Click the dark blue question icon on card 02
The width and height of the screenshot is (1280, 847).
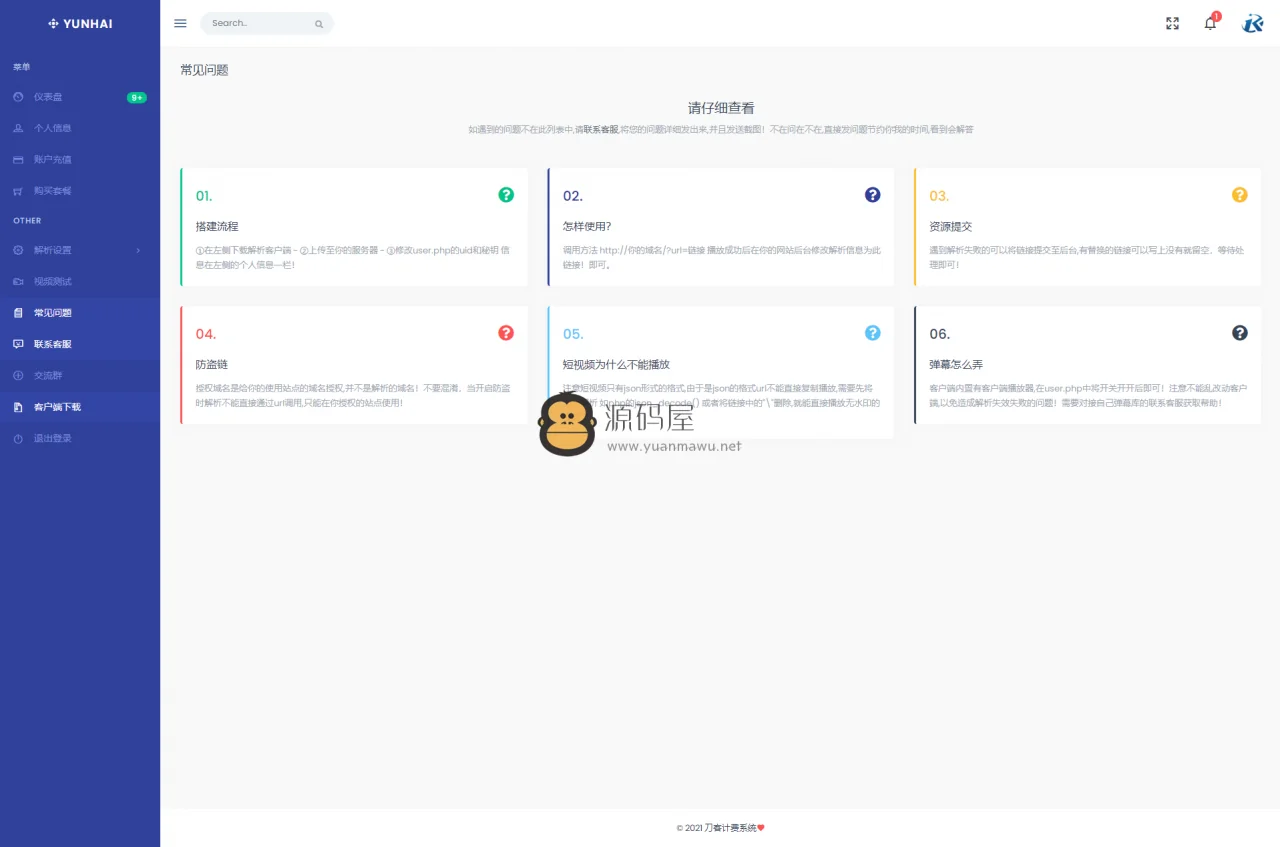pyautogui.click(x=872, y=195)
